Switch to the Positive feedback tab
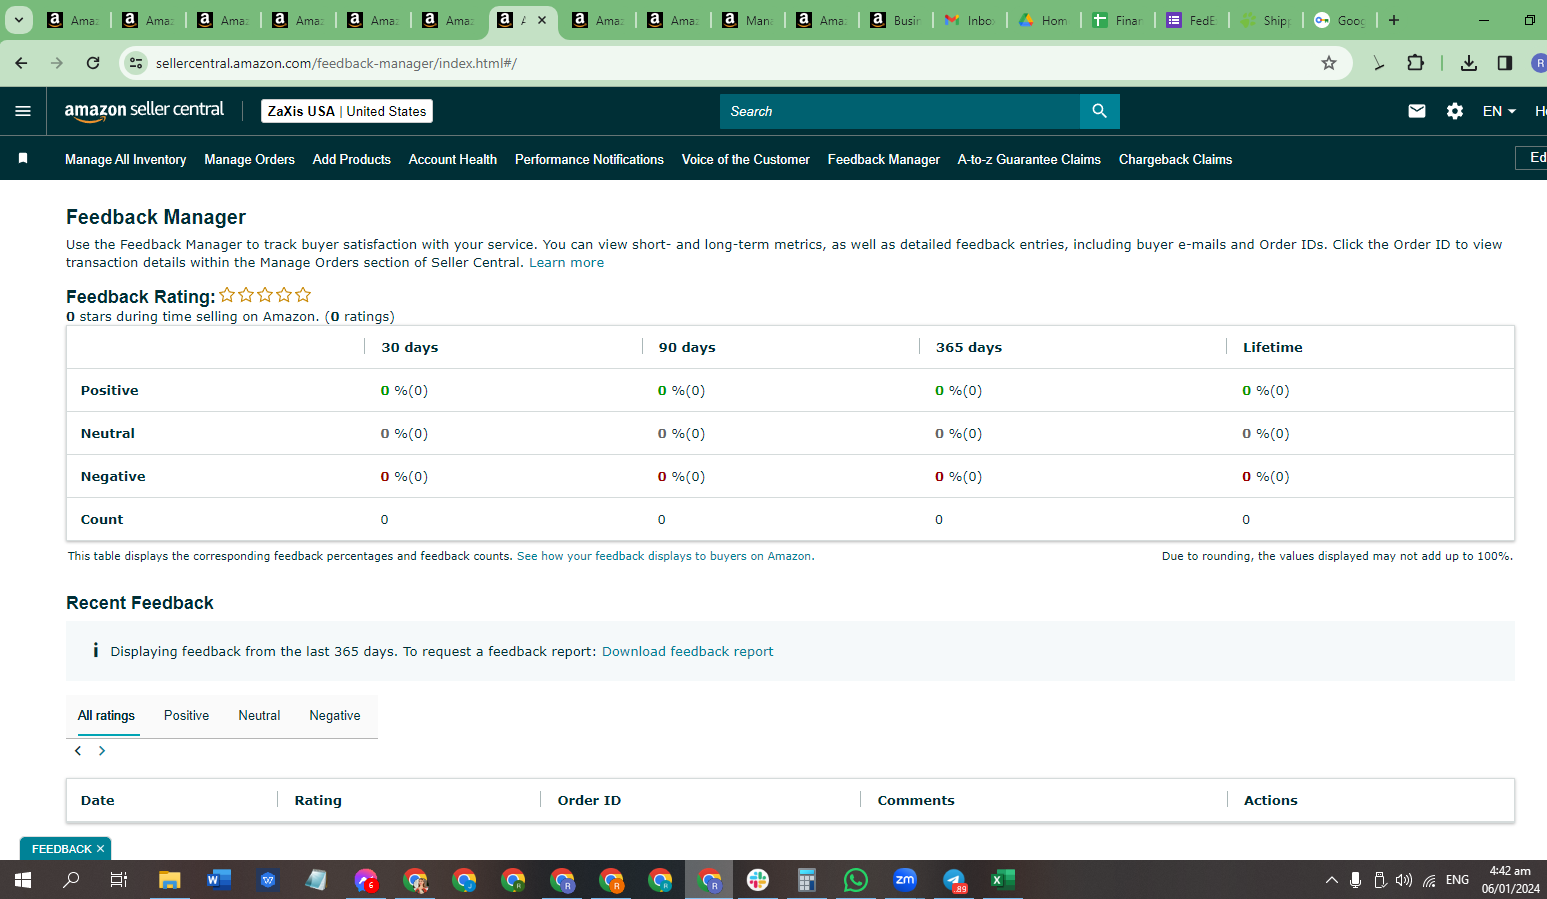The width and height of the screenshot is (1547, 899). pyautogui.click(x=186, y=715)
